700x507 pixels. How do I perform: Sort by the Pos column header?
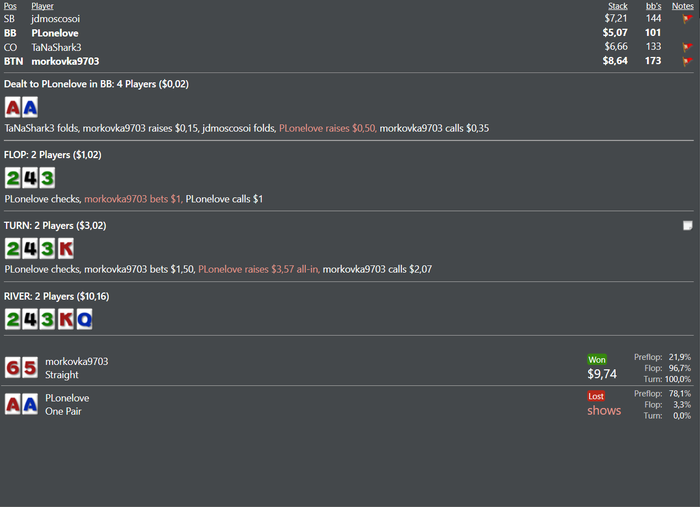[x=10, y=6]
